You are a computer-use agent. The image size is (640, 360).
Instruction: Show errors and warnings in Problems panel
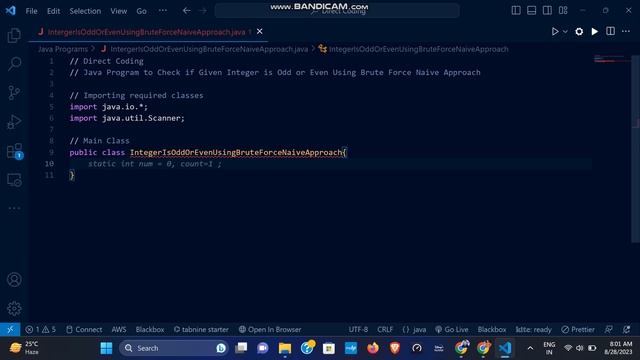[40, 329]
